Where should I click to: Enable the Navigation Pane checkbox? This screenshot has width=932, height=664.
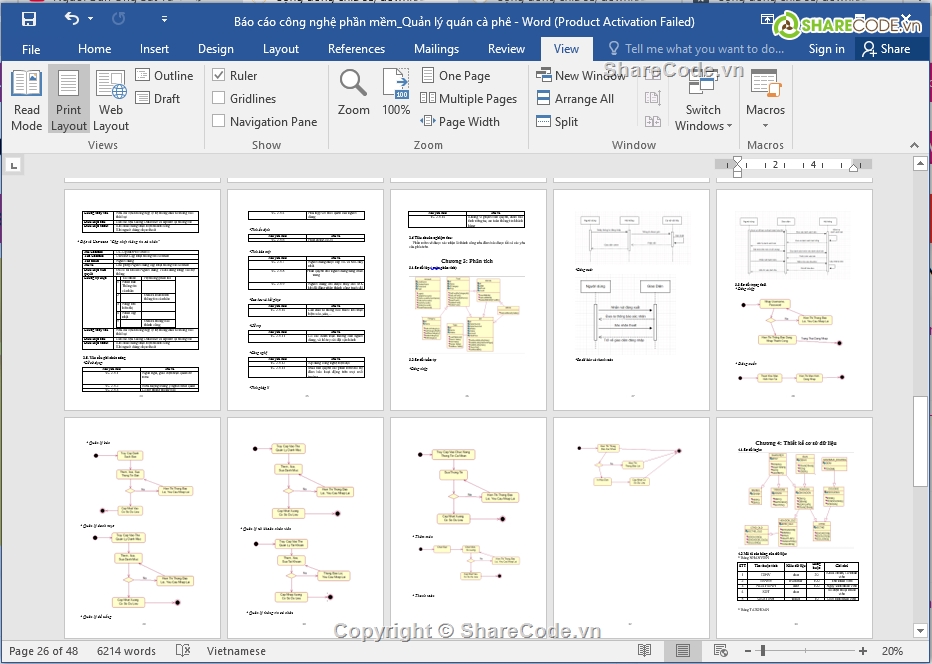[x=219, y=121]
